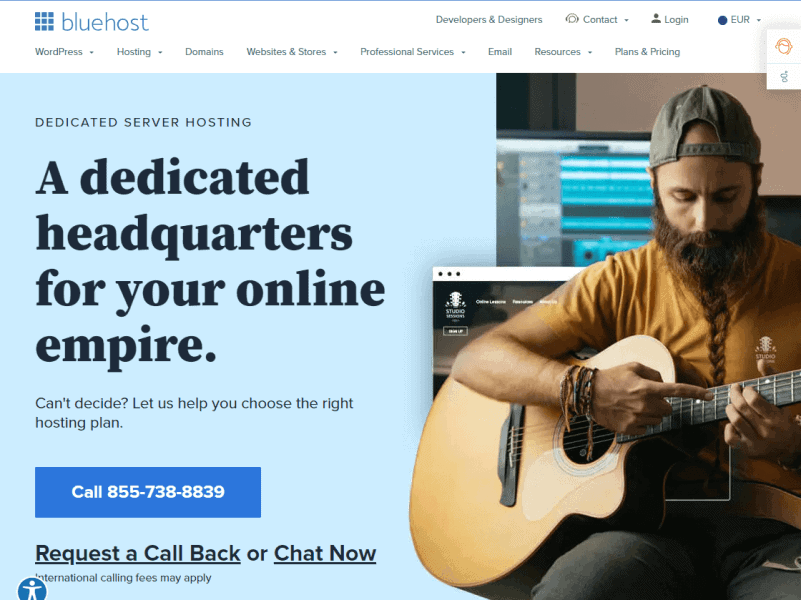Open the Chat Now link
801x600 pixels.
(325, 554)
